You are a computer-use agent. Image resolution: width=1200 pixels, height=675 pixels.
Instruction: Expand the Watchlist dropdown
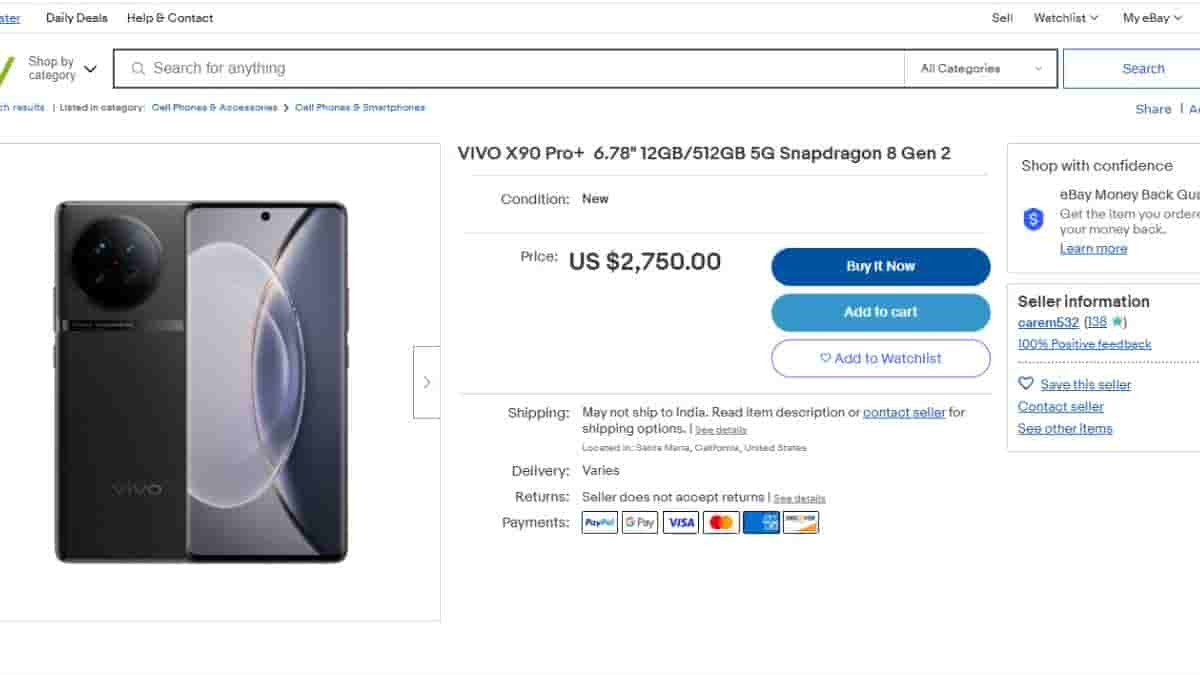1064,17
